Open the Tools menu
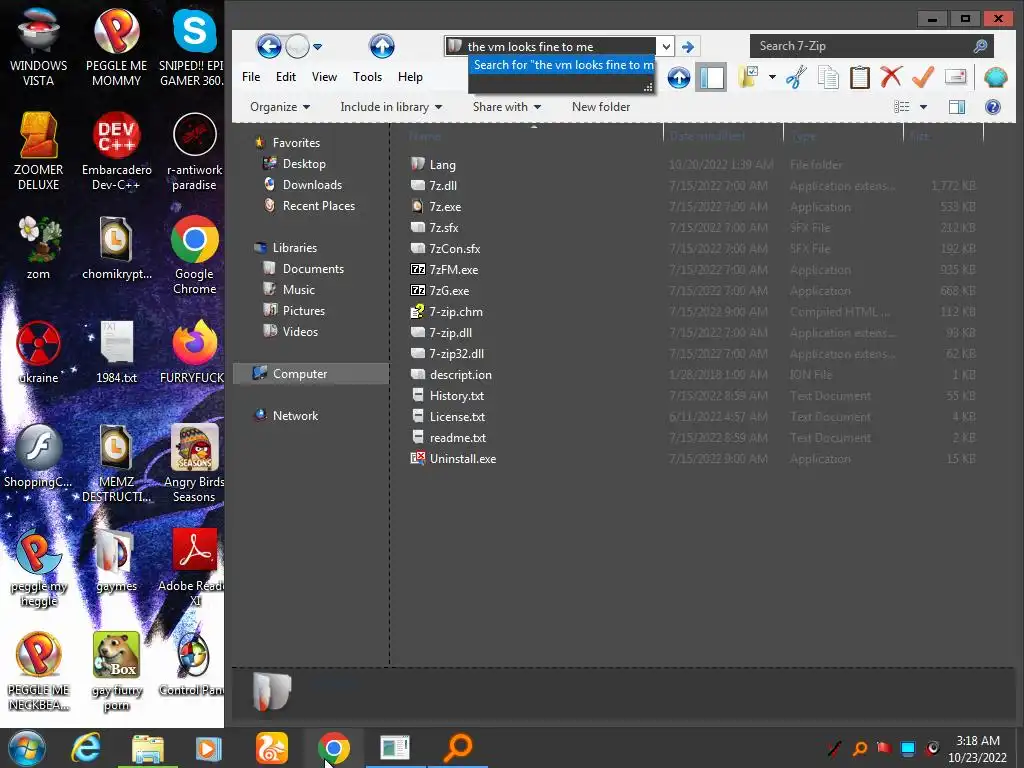 pyautogui.click(x=367, y=77)
